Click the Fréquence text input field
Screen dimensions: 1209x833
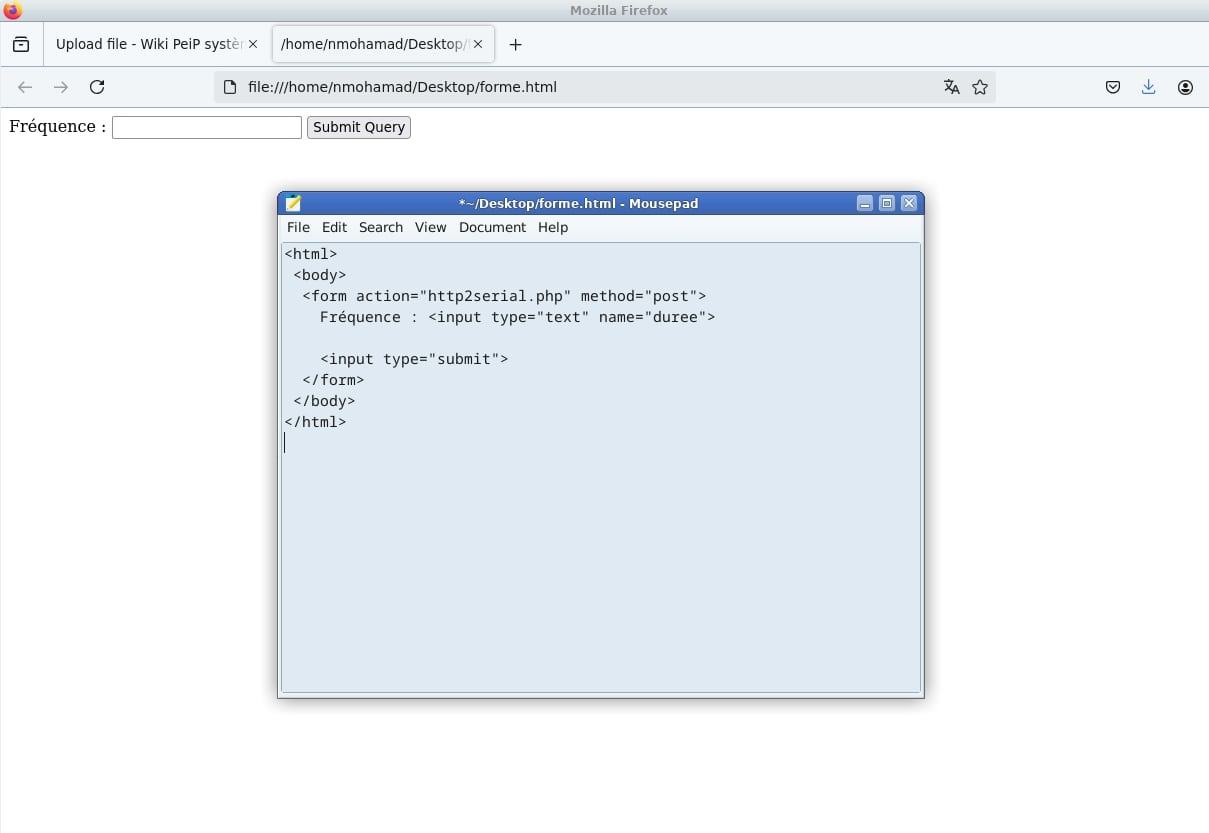tap(206, 127)
